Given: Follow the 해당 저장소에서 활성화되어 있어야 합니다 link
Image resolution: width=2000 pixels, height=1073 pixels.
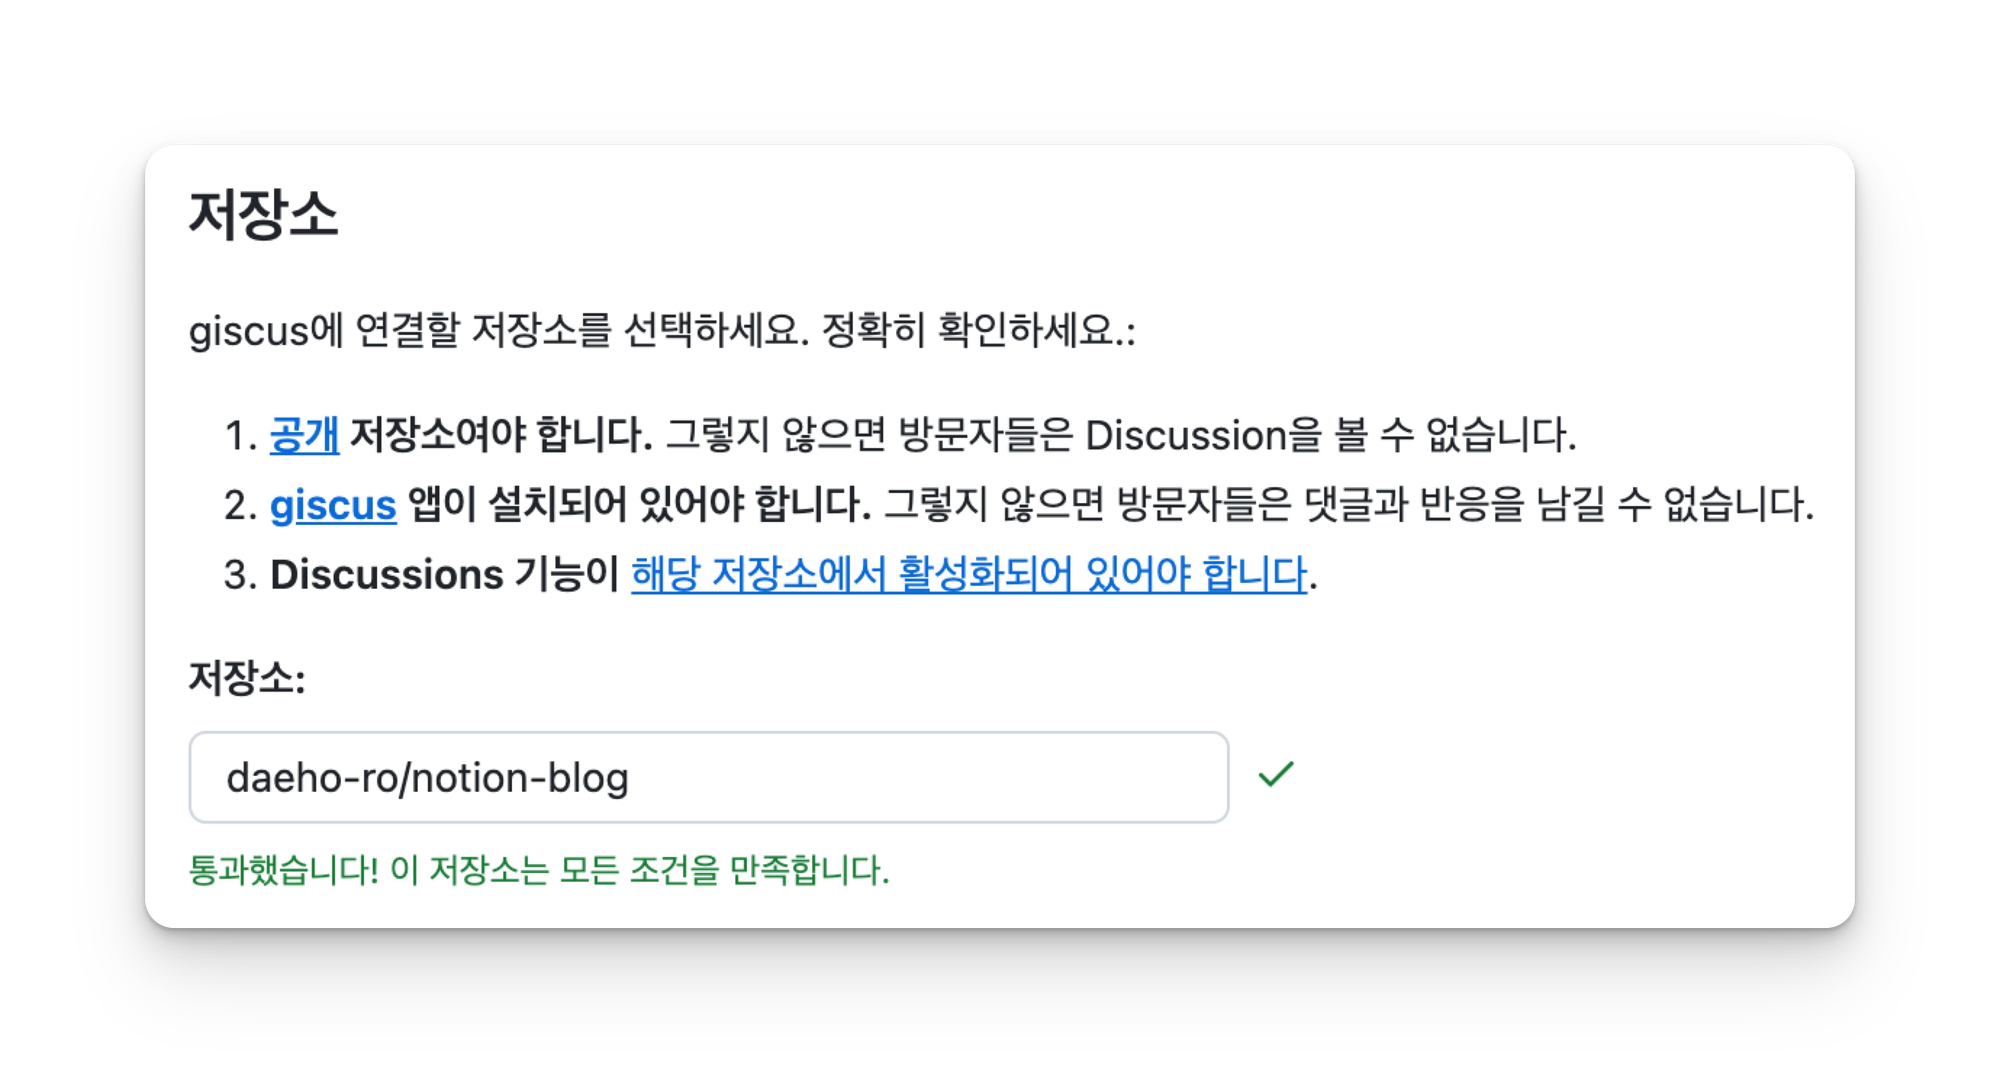Looking at the screenshot, I should tap(969, 575).
